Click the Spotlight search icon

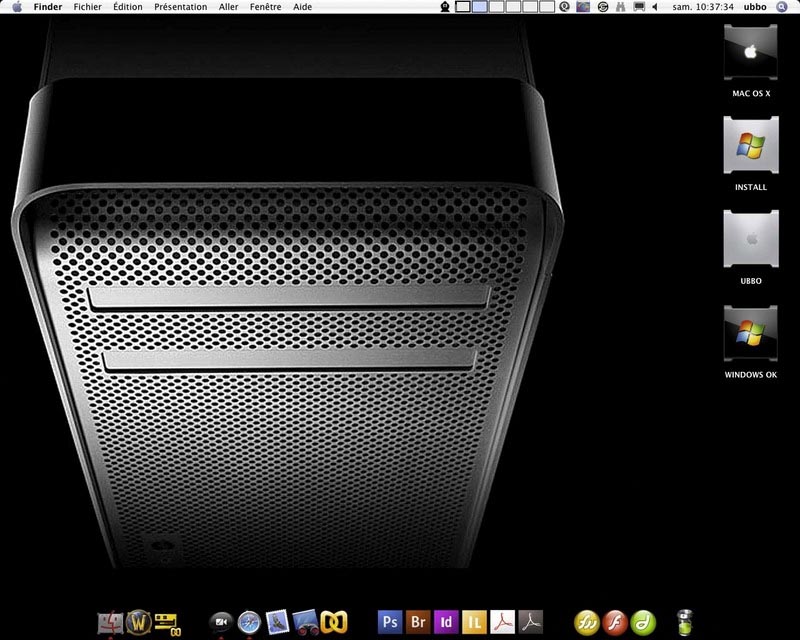point(781,7)
